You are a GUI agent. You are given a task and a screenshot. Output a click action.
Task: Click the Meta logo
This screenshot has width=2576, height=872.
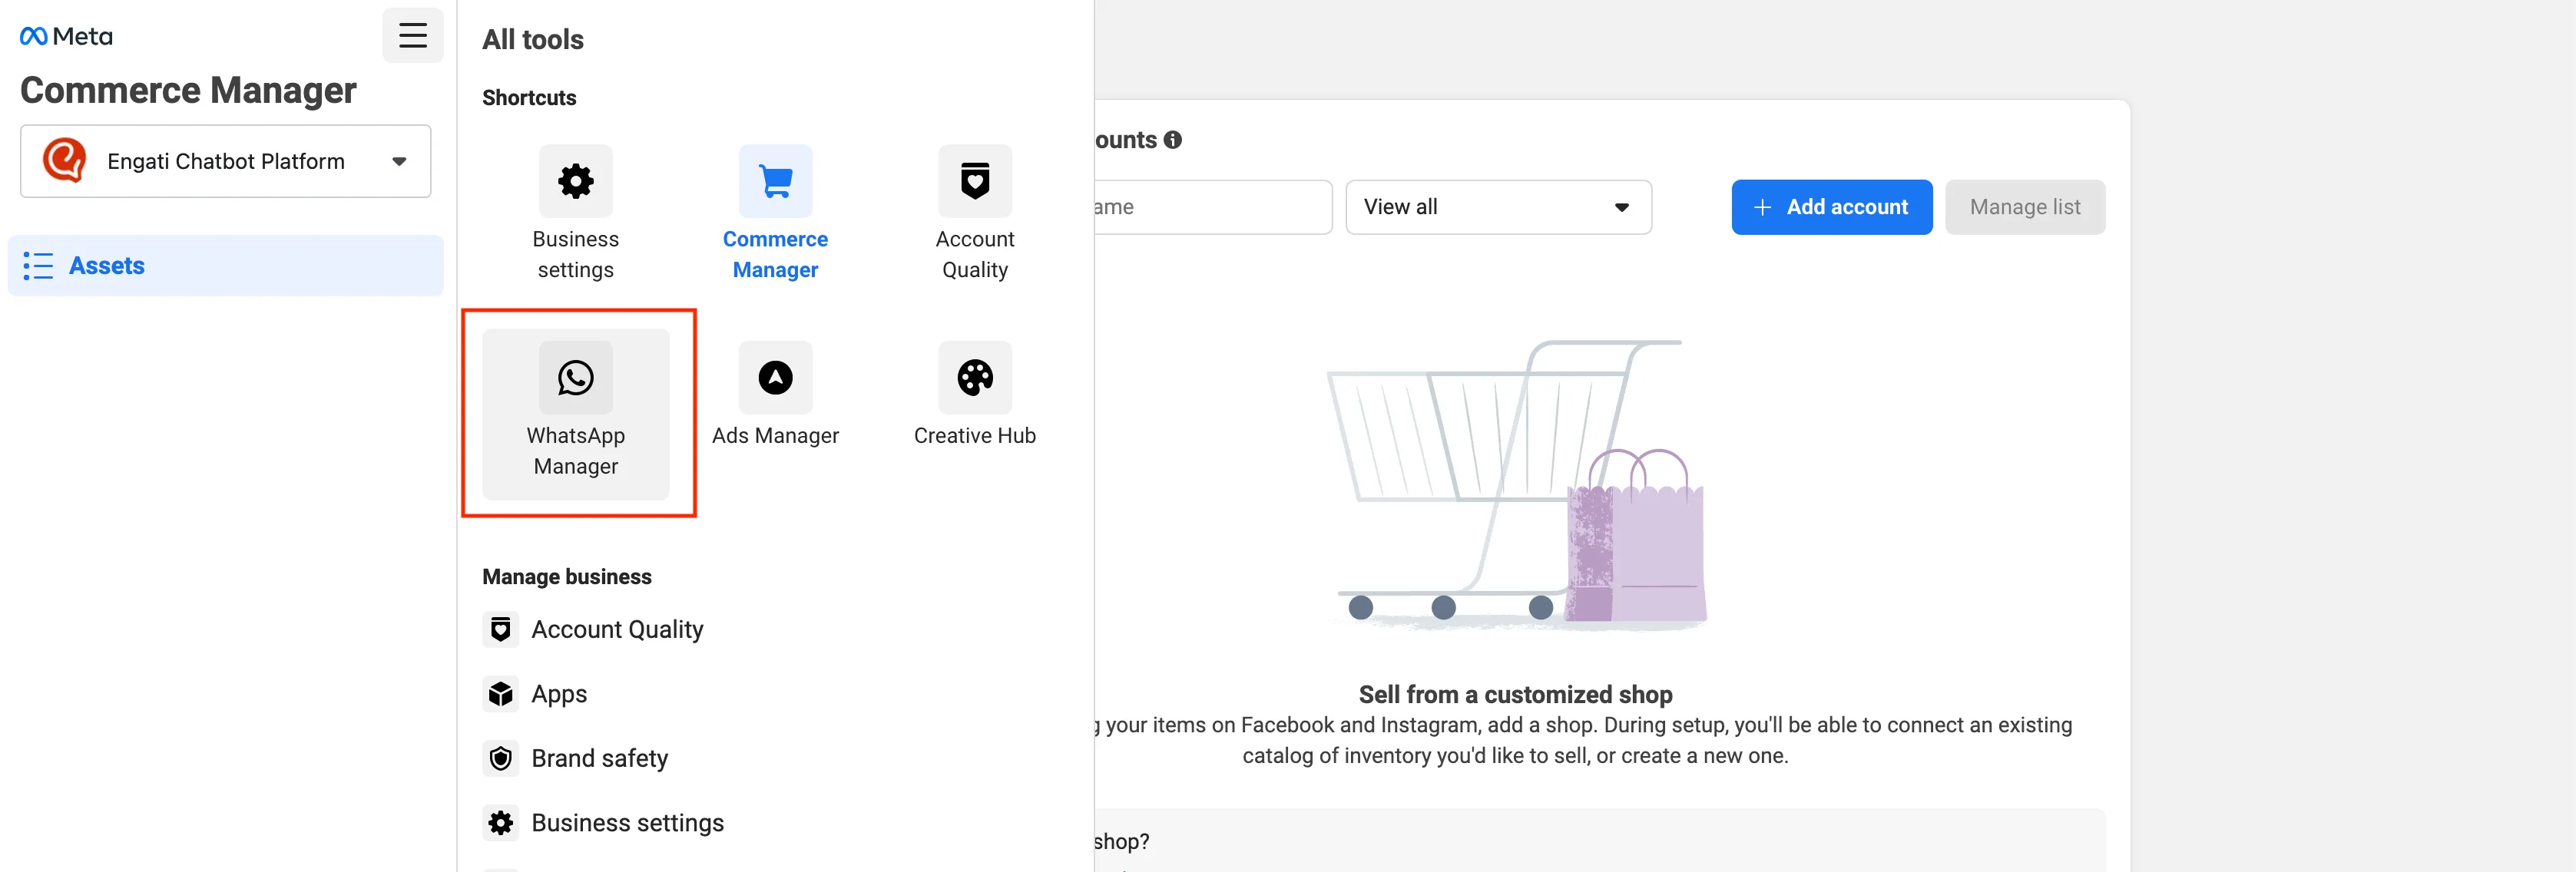pyautogui.click(x=66, y=36)
